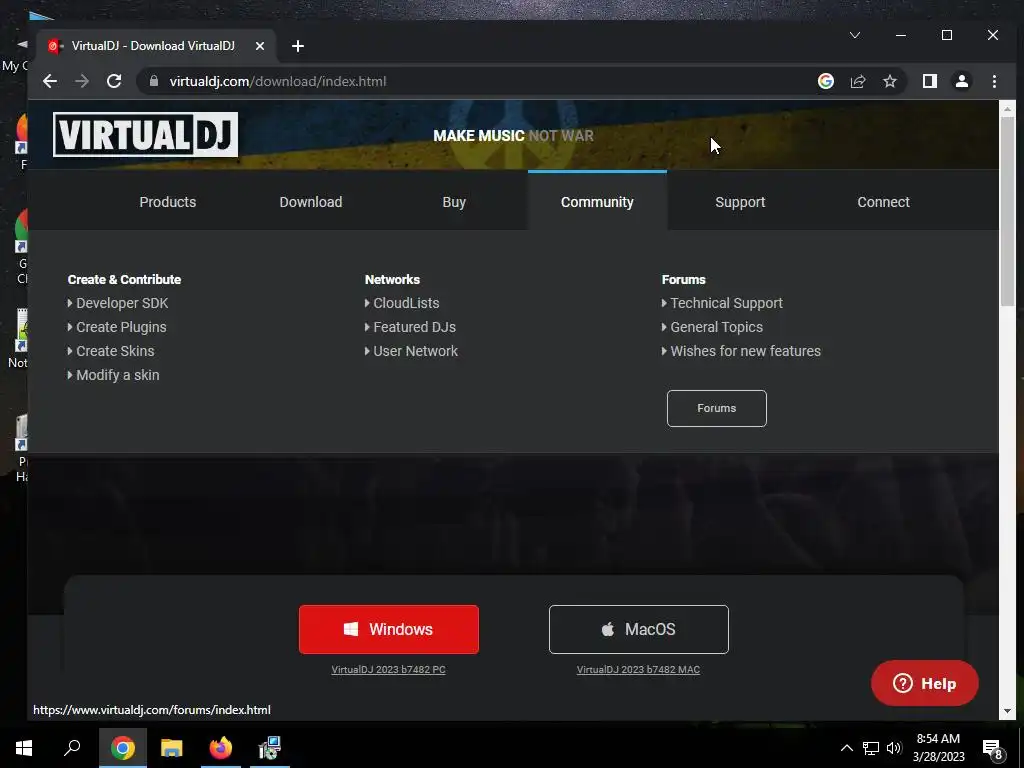Viewport: 1024px width, 768px height.
Task: Open the tab search chevron
Action: pyautogui.click(x=854, y=35)
